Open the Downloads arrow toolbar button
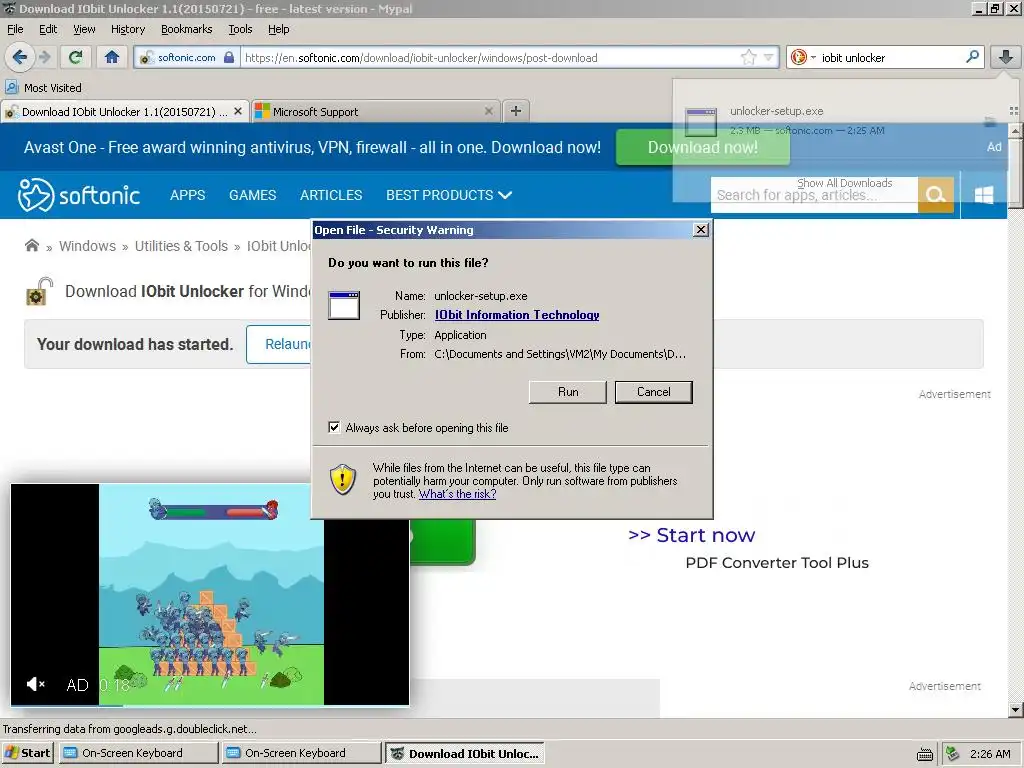The image size is (1024, 768). [1005, 57]
